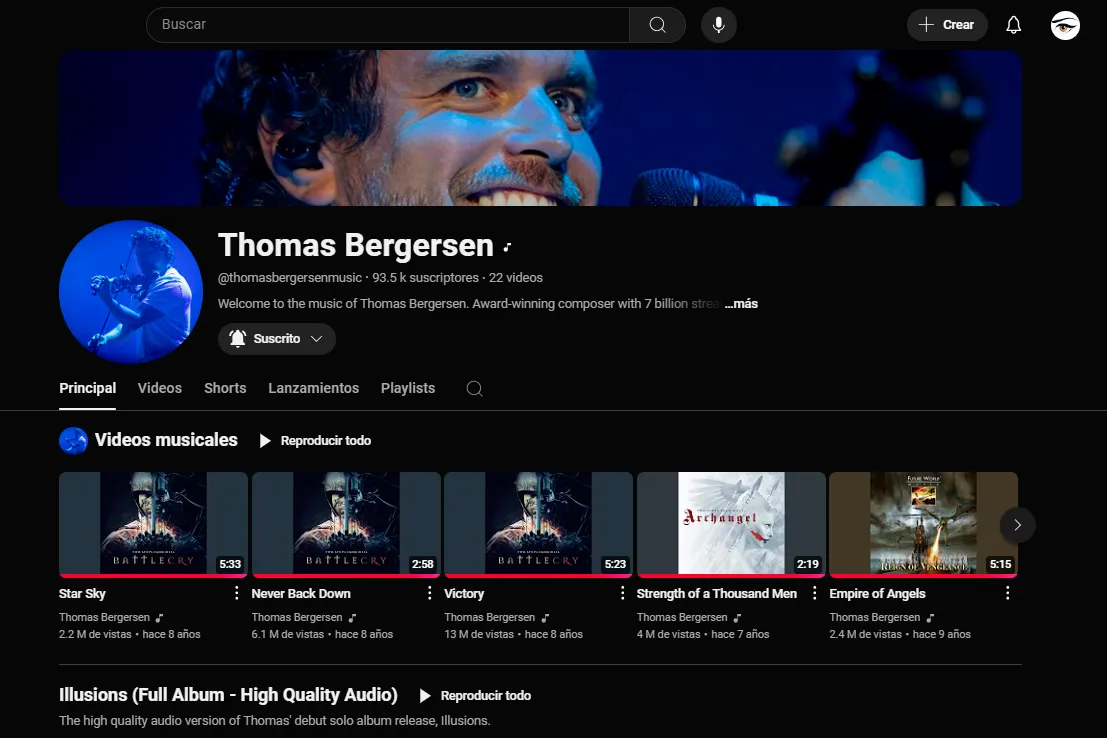The width and height of the screenshot is (1107, 738).
Task: Open the Victory video thumbnail
Action: 539,523
